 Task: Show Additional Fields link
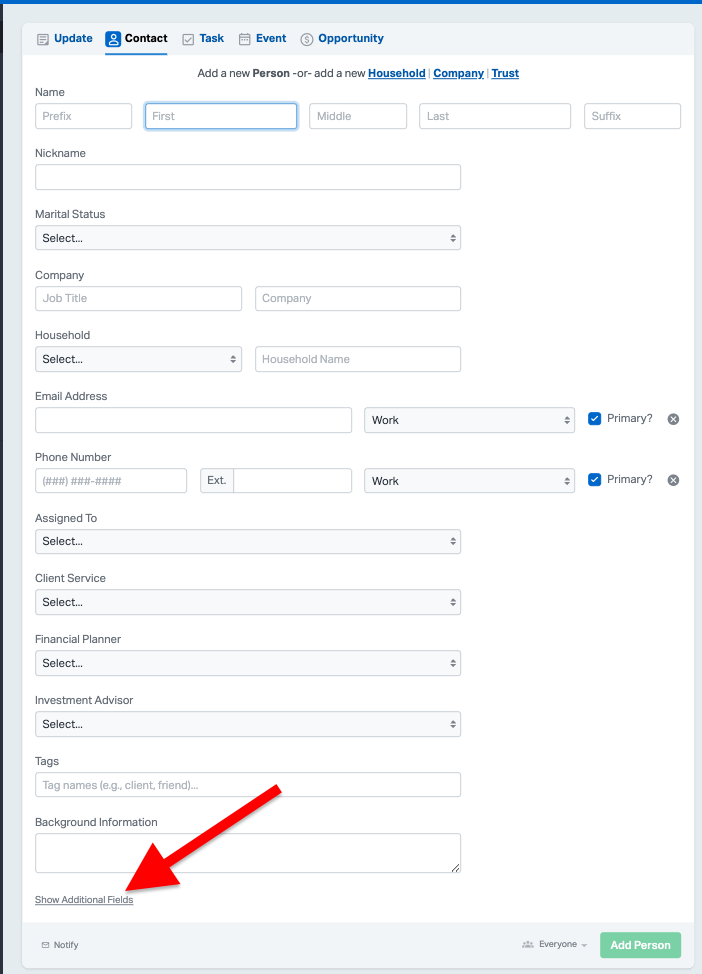(84, 900)
